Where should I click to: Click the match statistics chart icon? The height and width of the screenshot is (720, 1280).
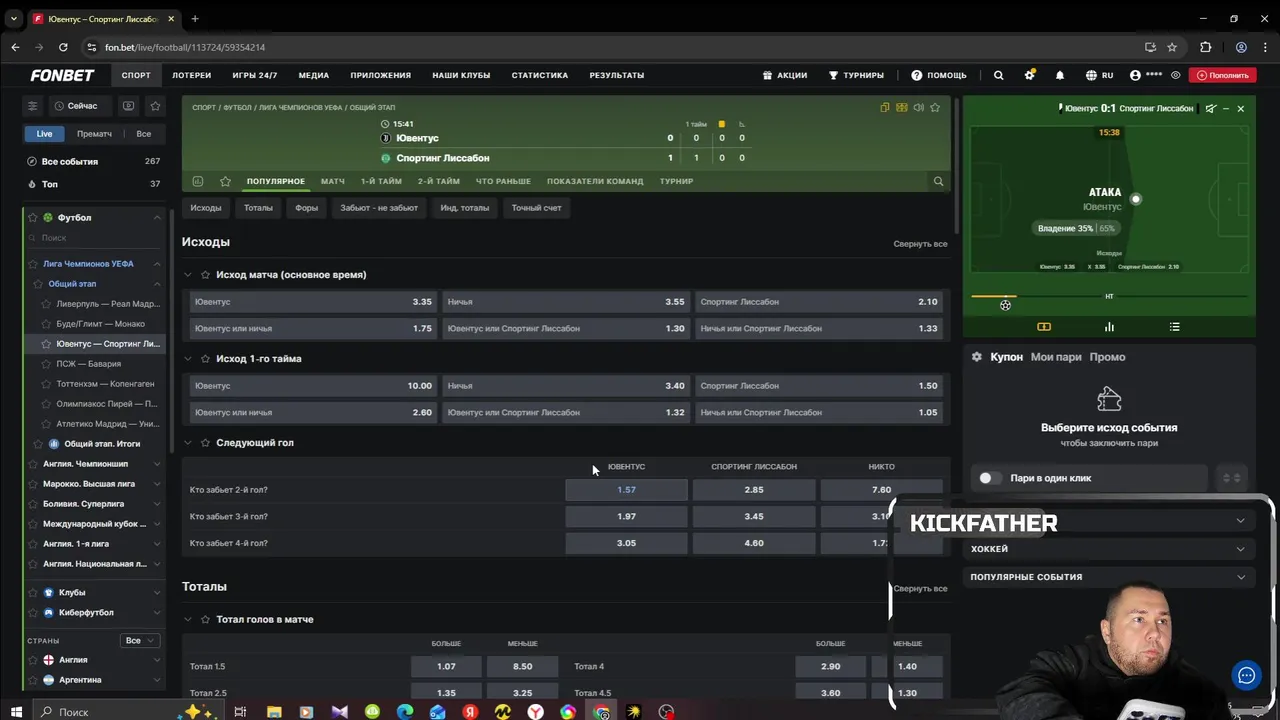click(x=197, y=181)
